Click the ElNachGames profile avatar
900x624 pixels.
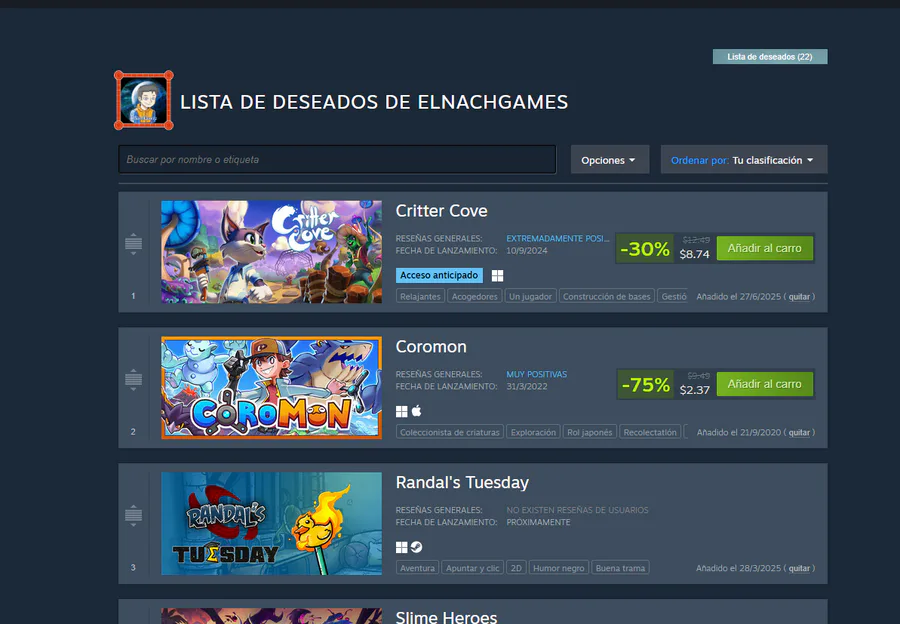(x=143, y=100)
